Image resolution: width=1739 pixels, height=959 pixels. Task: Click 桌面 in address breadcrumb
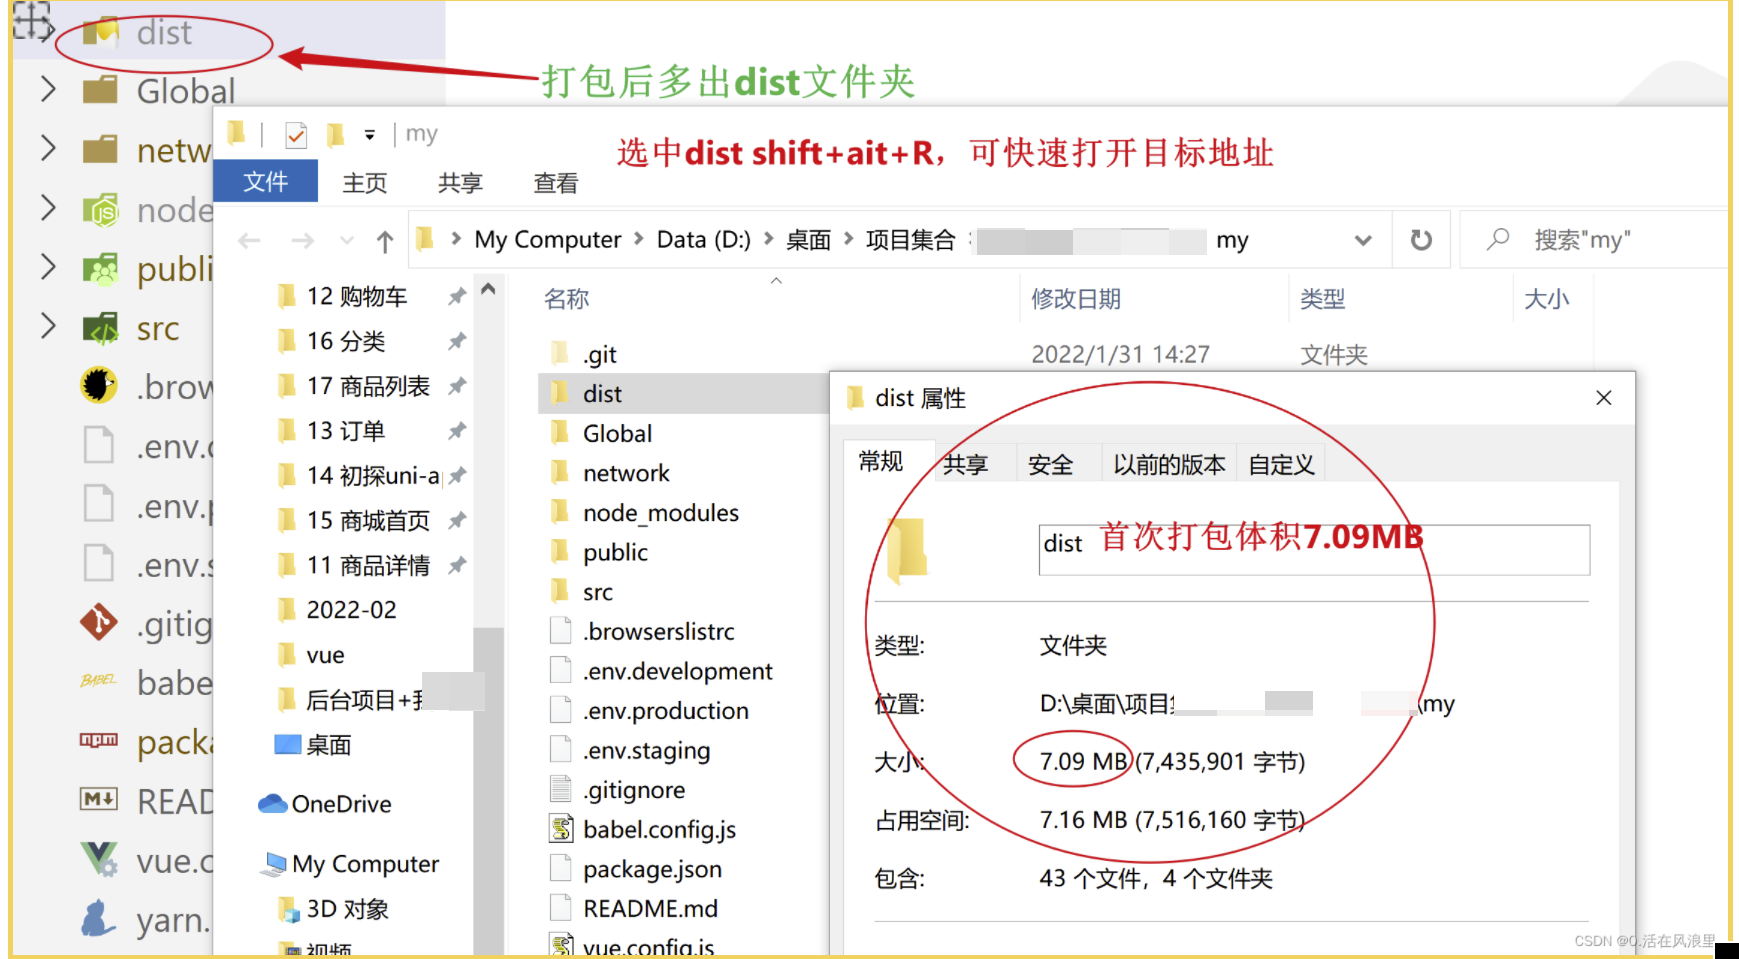[809, 240]
